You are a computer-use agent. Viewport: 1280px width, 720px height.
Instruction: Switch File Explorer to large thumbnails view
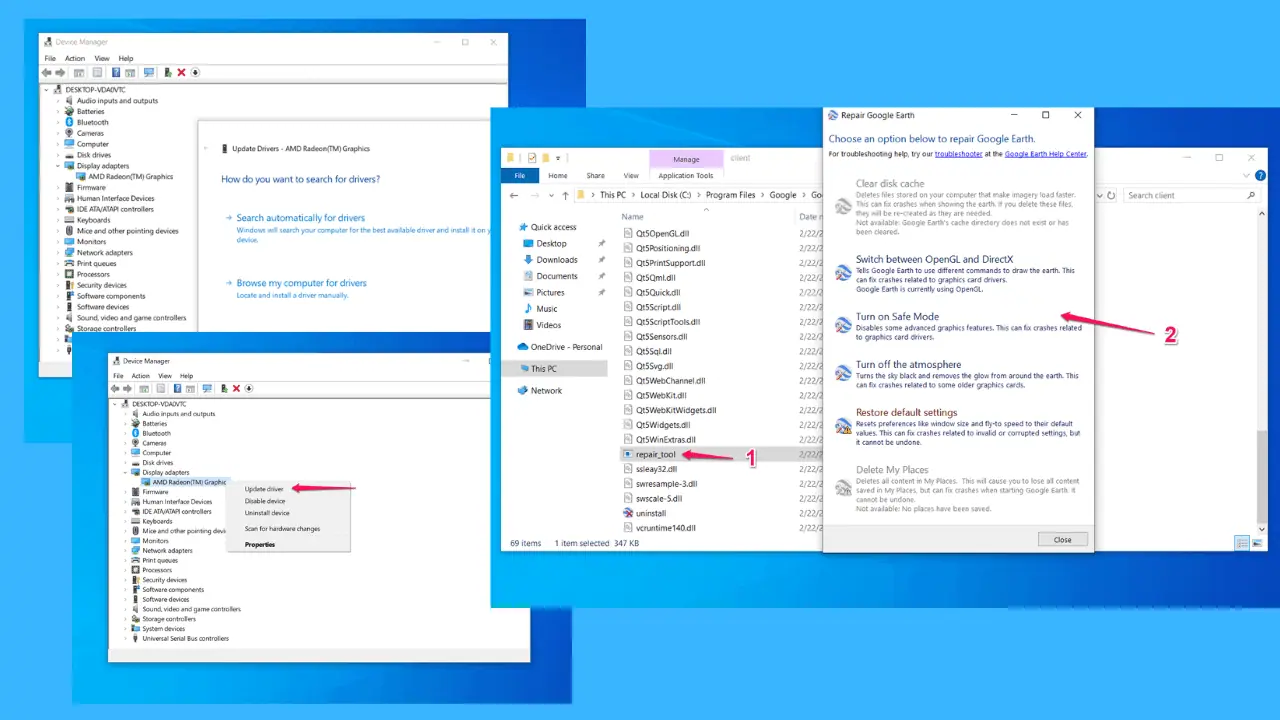(1257, 543)
